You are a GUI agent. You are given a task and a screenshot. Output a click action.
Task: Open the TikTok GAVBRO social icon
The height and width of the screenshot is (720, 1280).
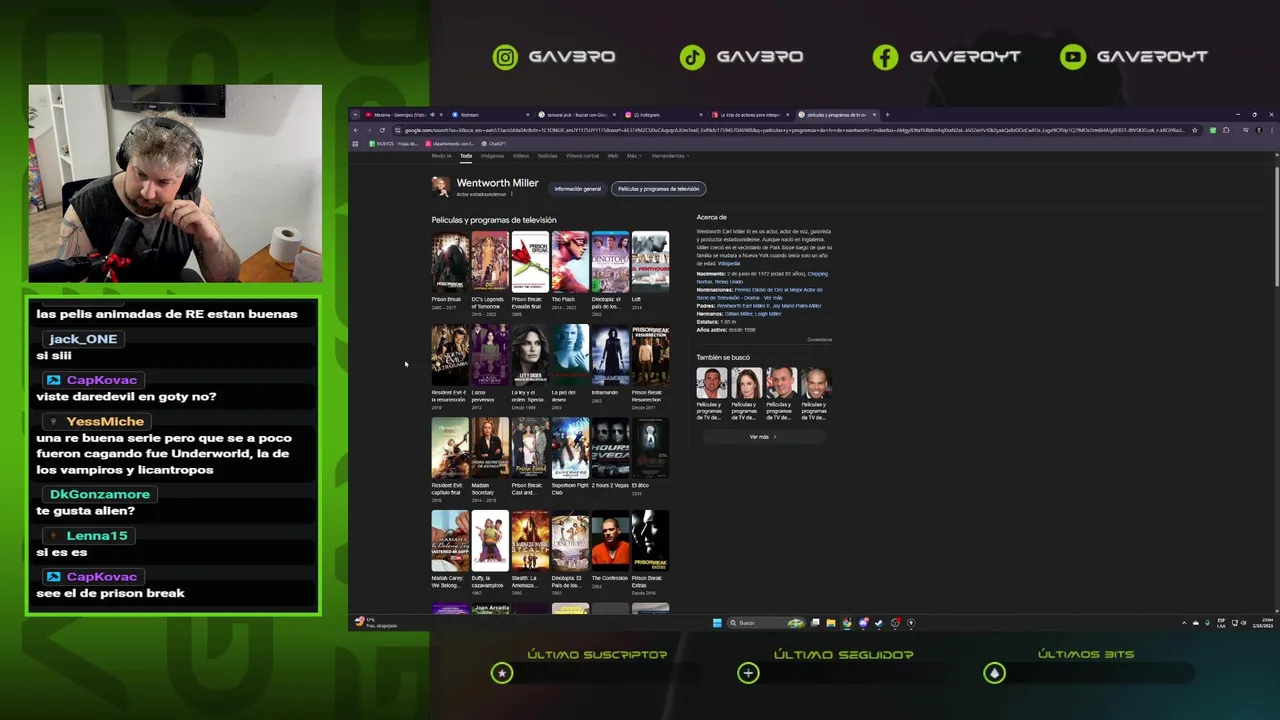[x=692, y=57]
